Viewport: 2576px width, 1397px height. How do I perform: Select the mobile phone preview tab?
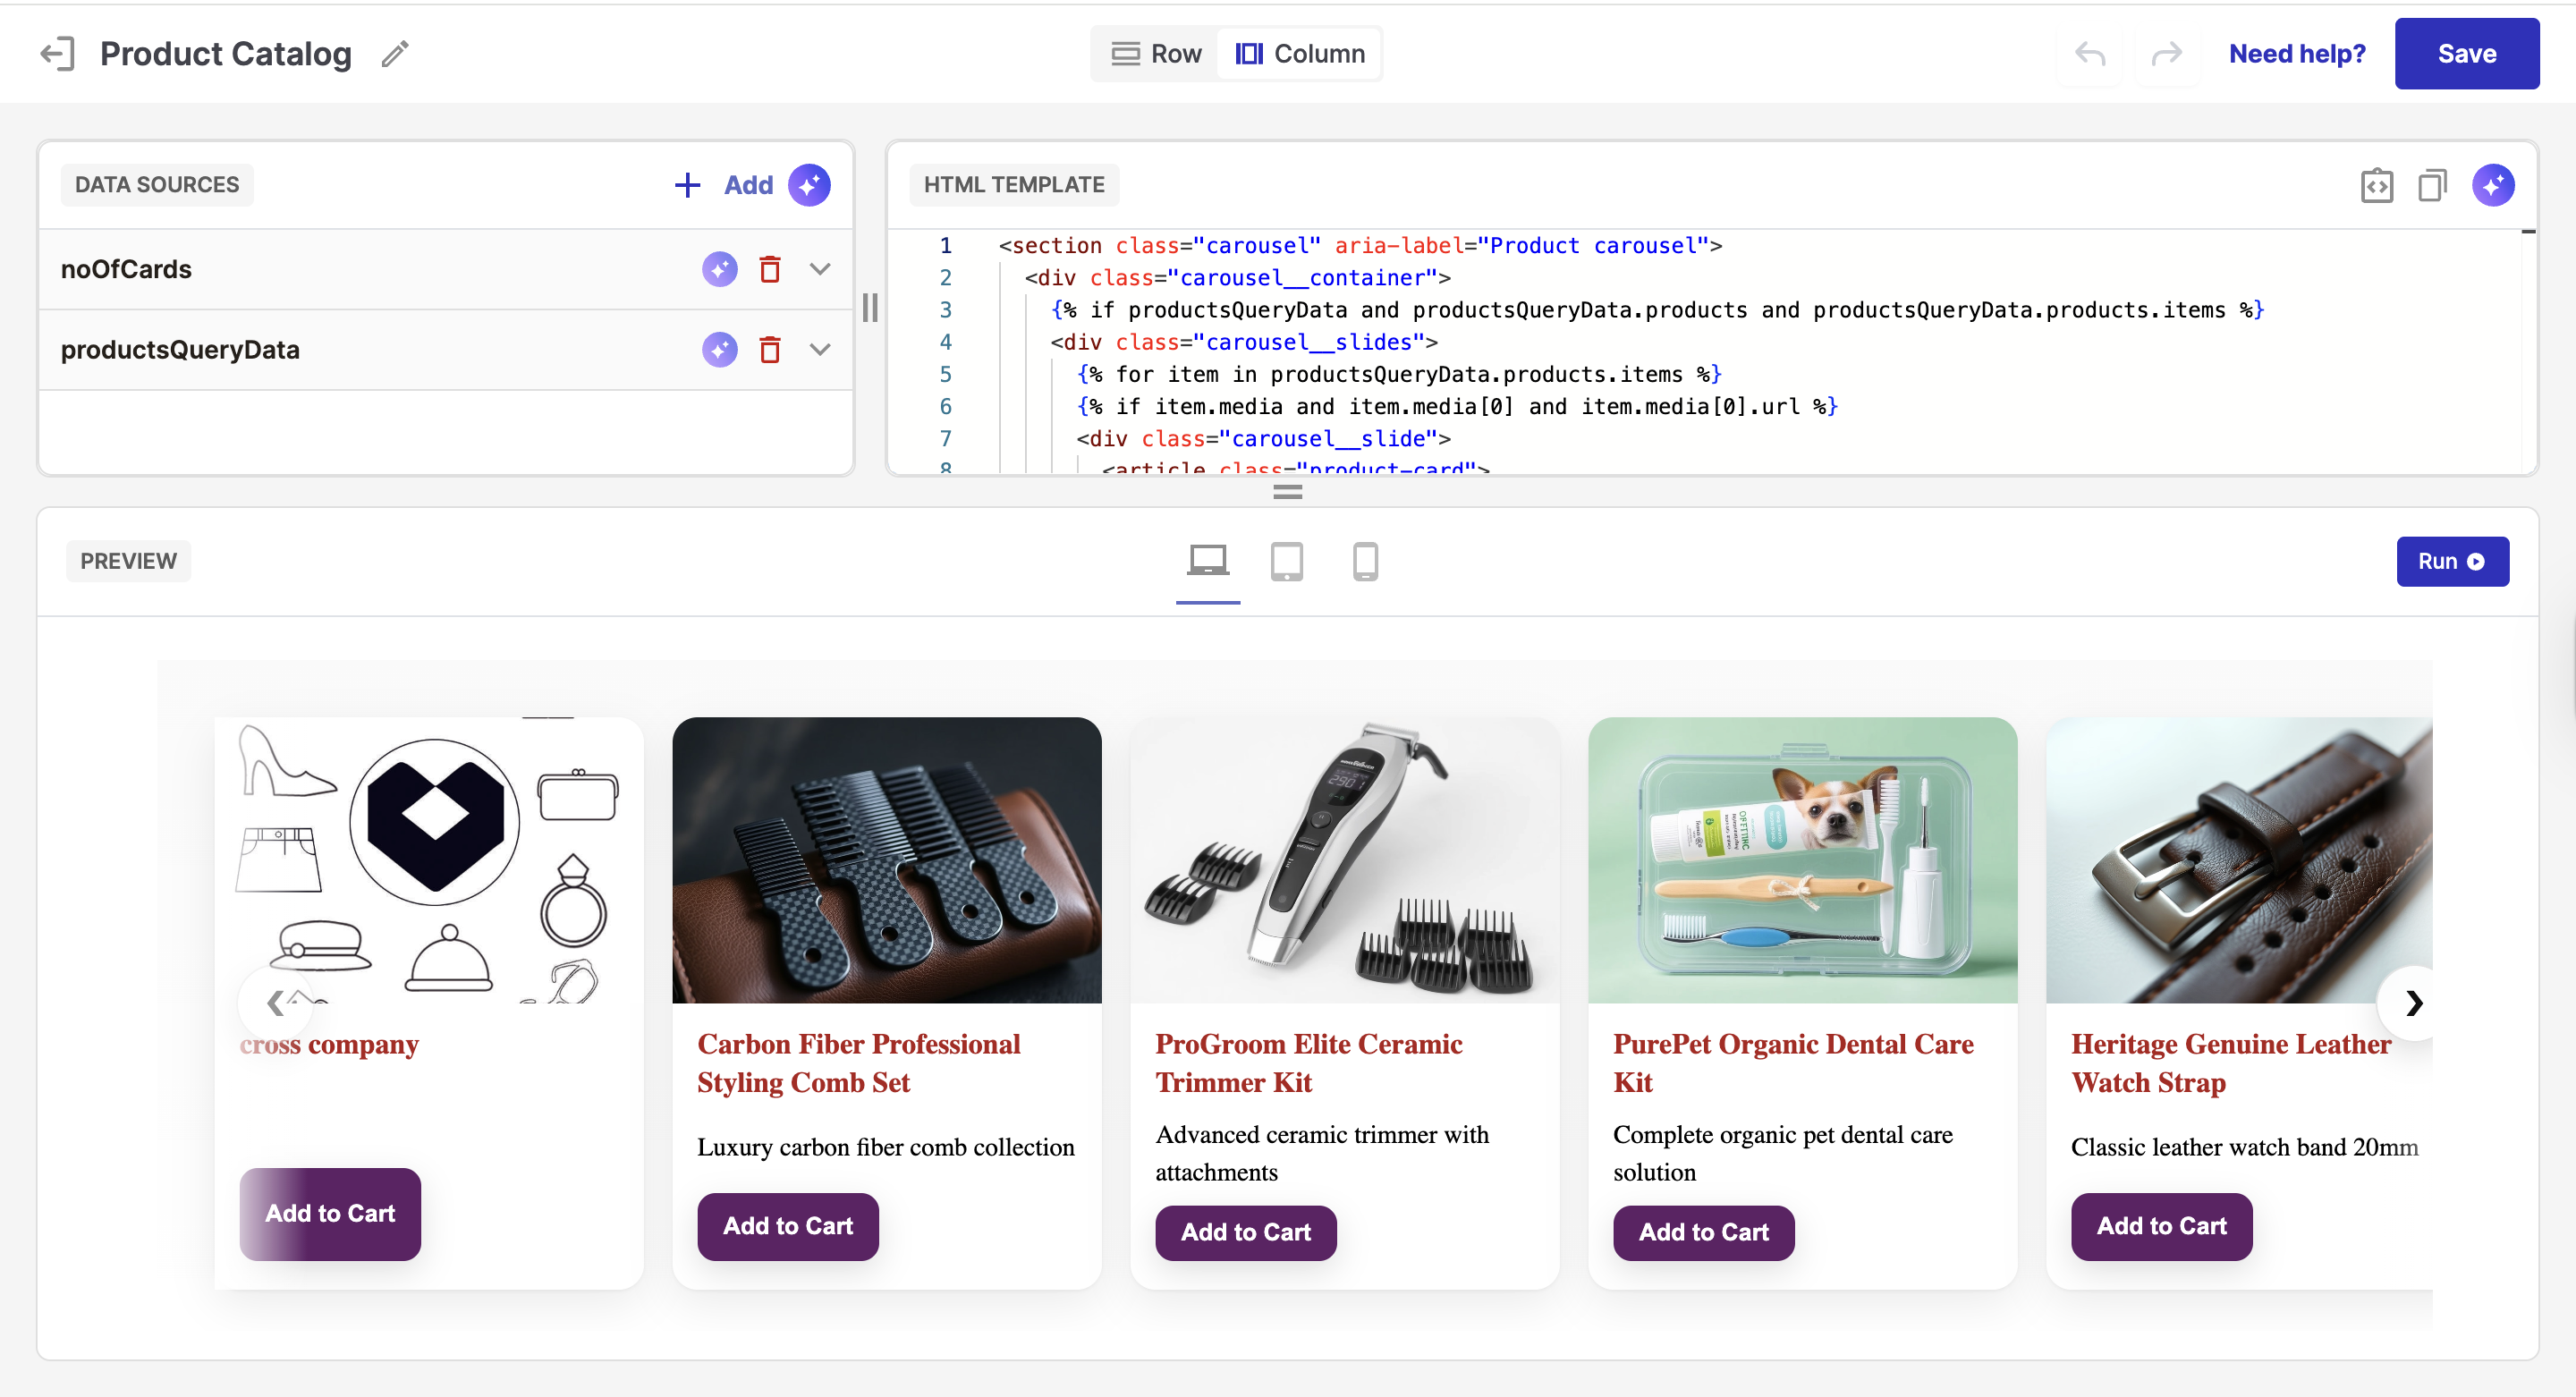coord(1365,561)
